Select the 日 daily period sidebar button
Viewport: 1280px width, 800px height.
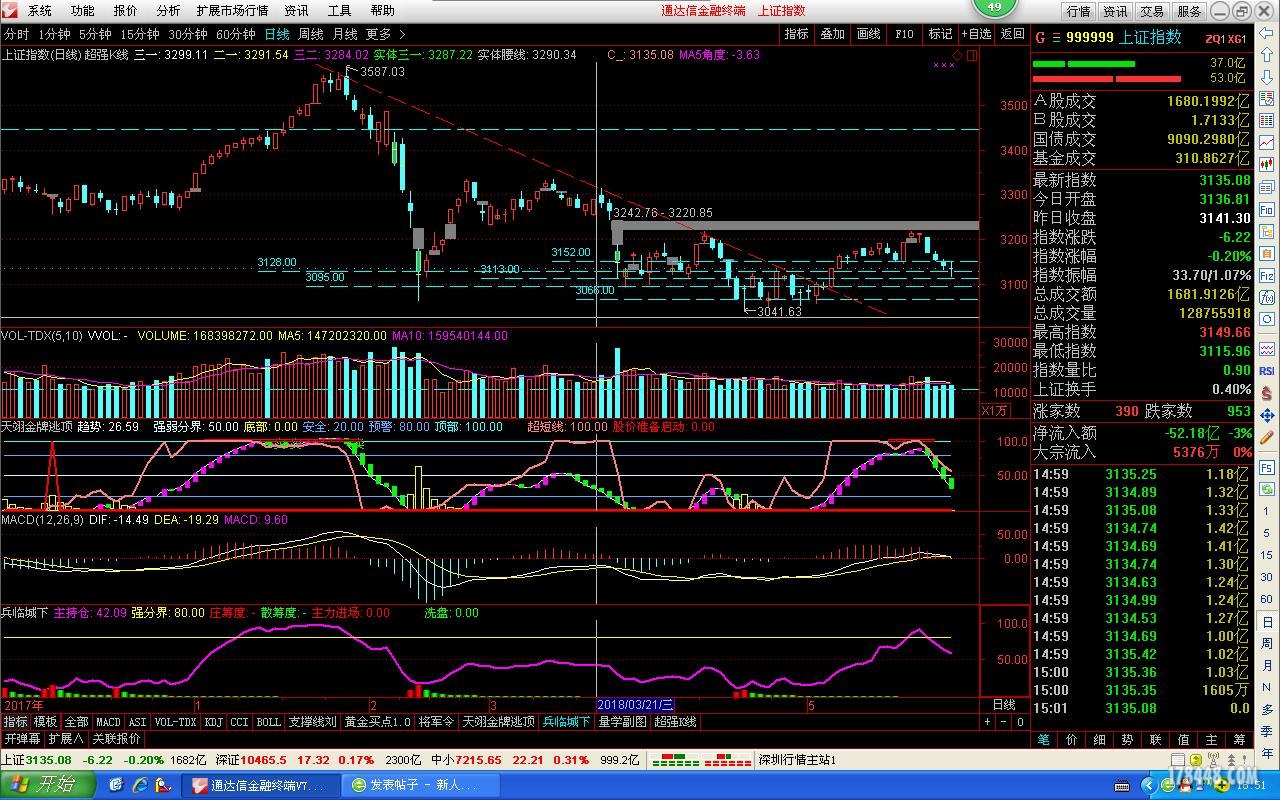point(1267,622)
